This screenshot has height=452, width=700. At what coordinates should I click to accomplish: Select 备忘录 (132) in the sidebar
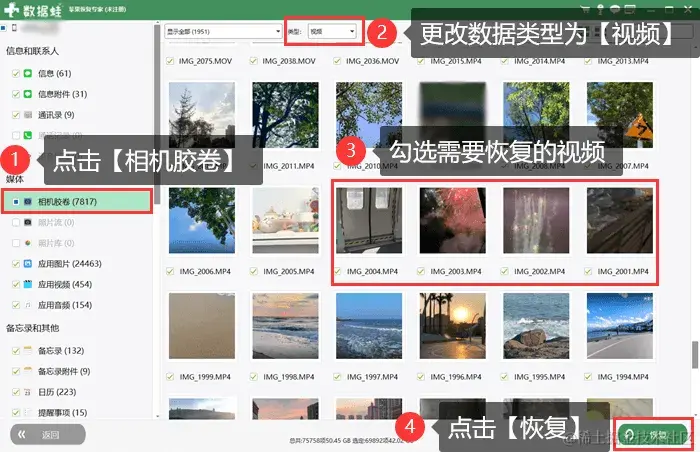point(61,351)
